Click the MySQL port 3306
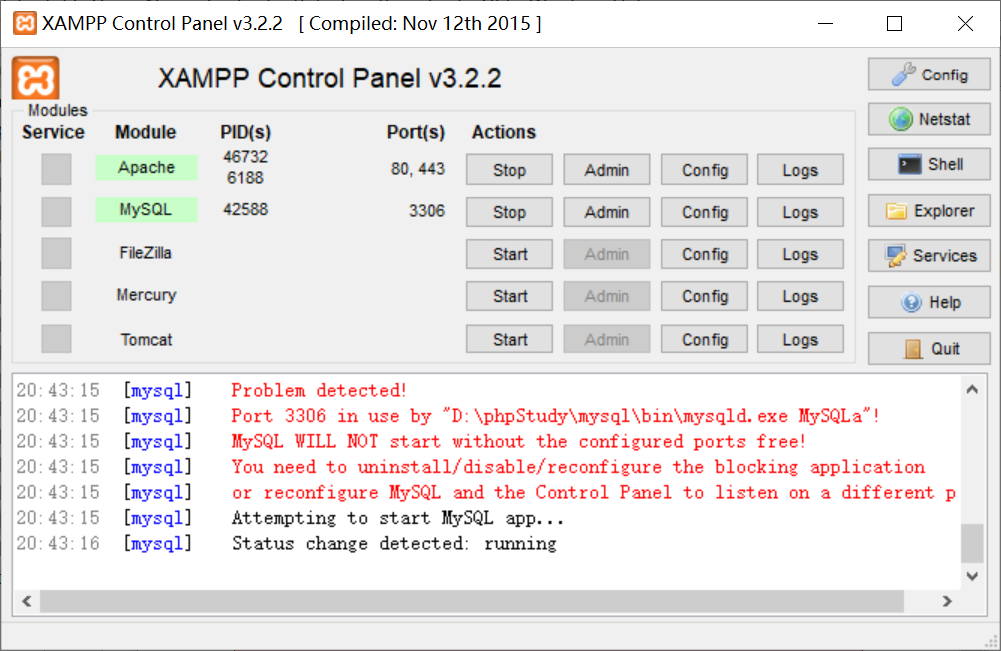This screenshot has width=1001, height=651. coord(427,211)
